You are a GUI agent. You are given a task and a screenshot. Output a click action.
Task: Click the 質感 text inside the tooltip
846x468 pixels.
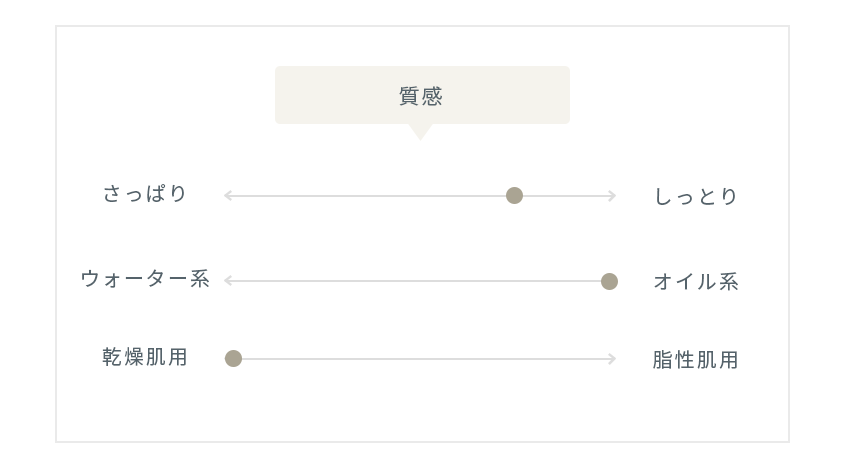tap(421, 96)
